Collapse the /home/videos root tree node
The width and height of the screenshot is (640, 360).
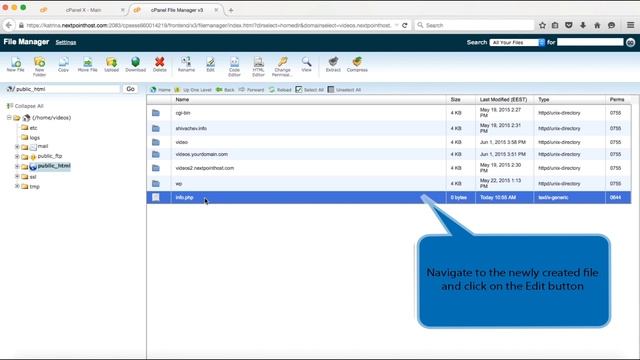(x=9, y=118)
